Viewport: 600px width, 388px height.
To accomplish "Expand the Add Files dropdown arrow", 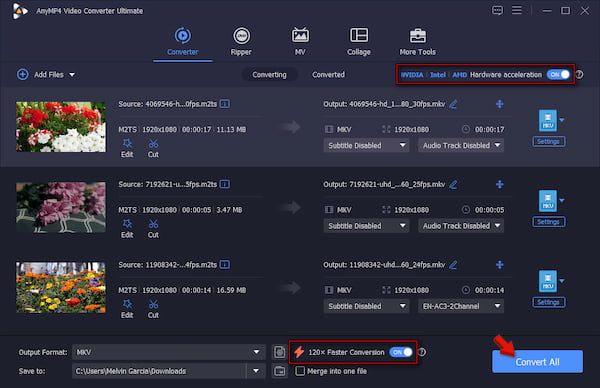I will 72,75.
